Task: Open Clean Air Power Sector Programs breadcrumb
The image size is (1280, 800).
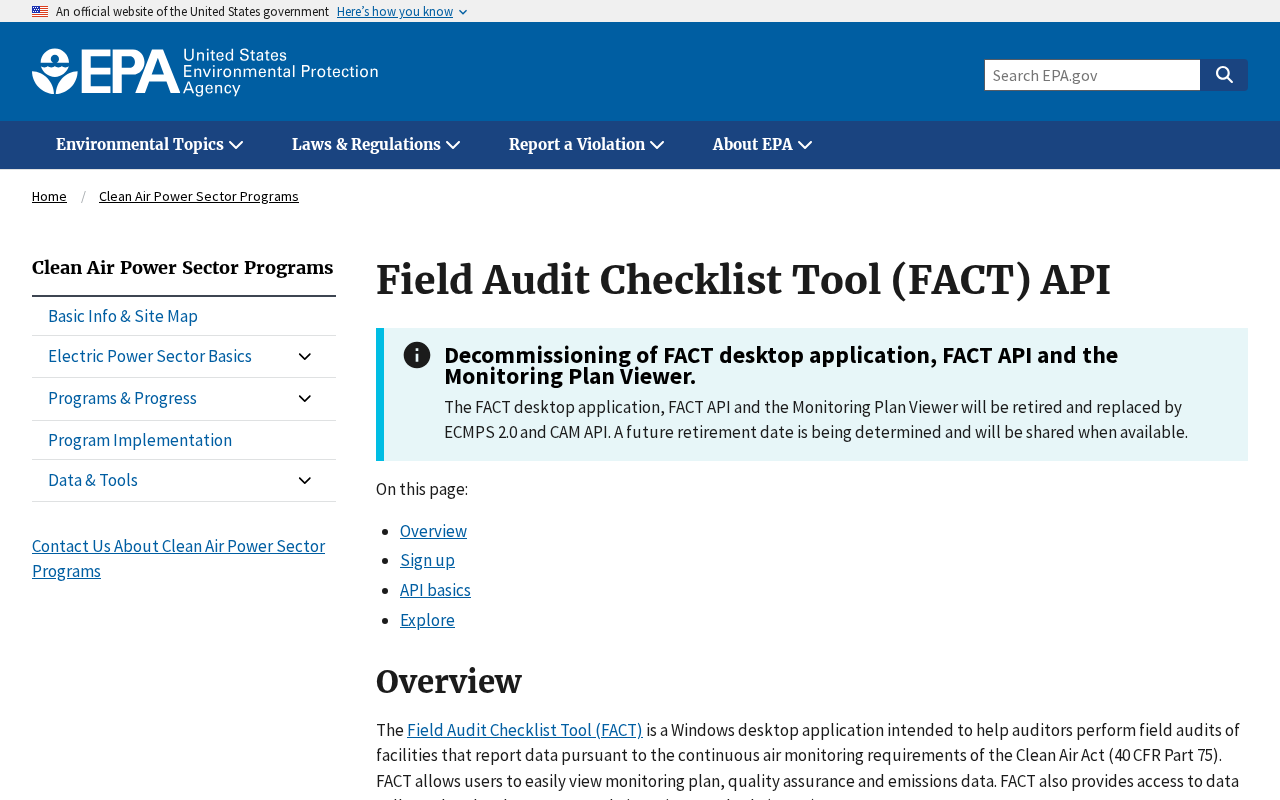Action: coord(199,196)
